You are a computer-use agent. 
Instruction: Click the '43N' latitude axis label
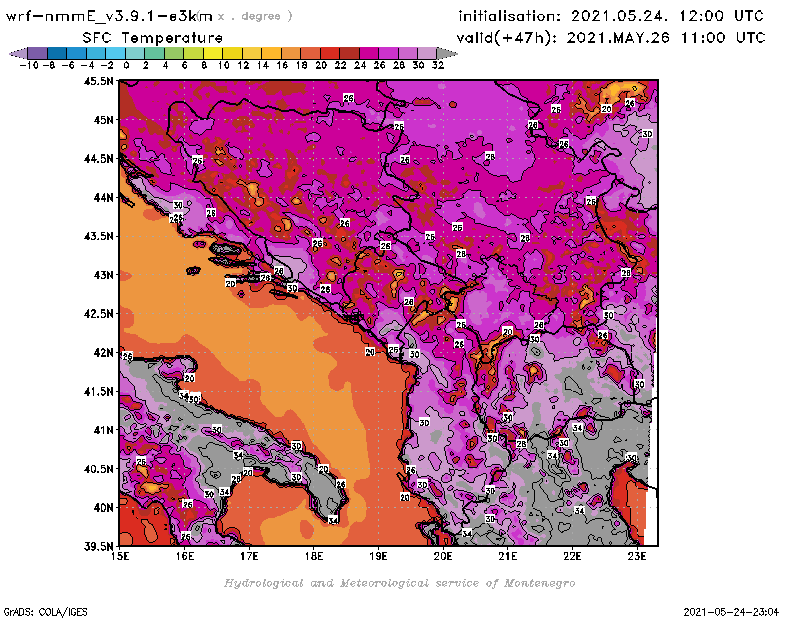[x=103, y=275]
